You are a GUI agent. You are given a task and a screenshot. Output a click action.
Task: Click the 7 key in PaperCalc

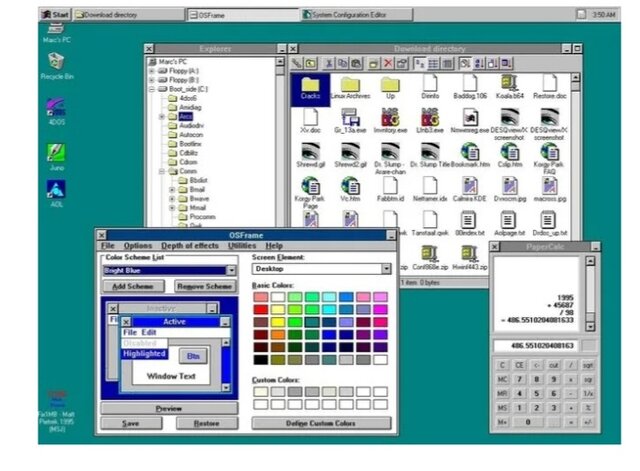point(519,380)
